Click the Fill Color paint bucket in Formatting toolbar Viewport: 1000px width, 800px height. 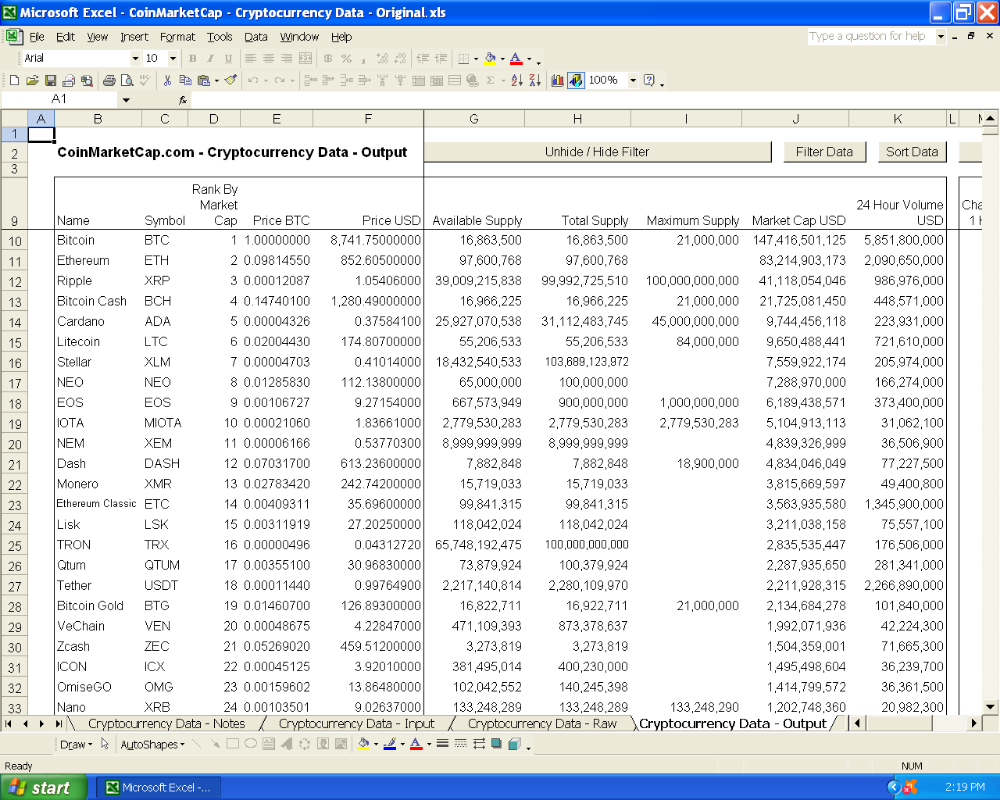click(x=490, y=59)
